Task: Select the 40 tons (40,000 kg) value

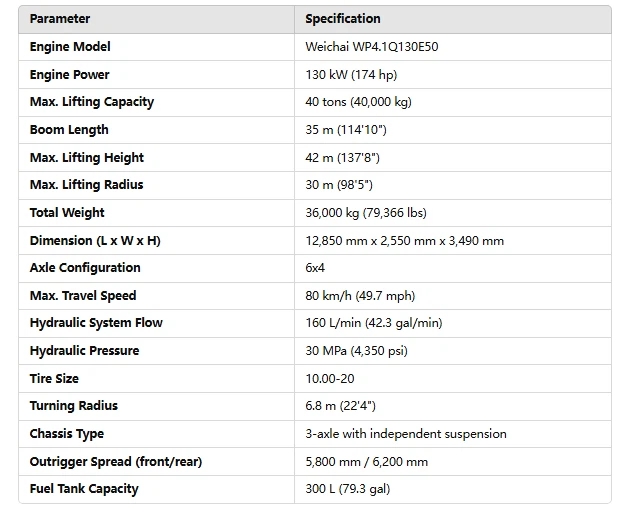Action: (358, 102)
